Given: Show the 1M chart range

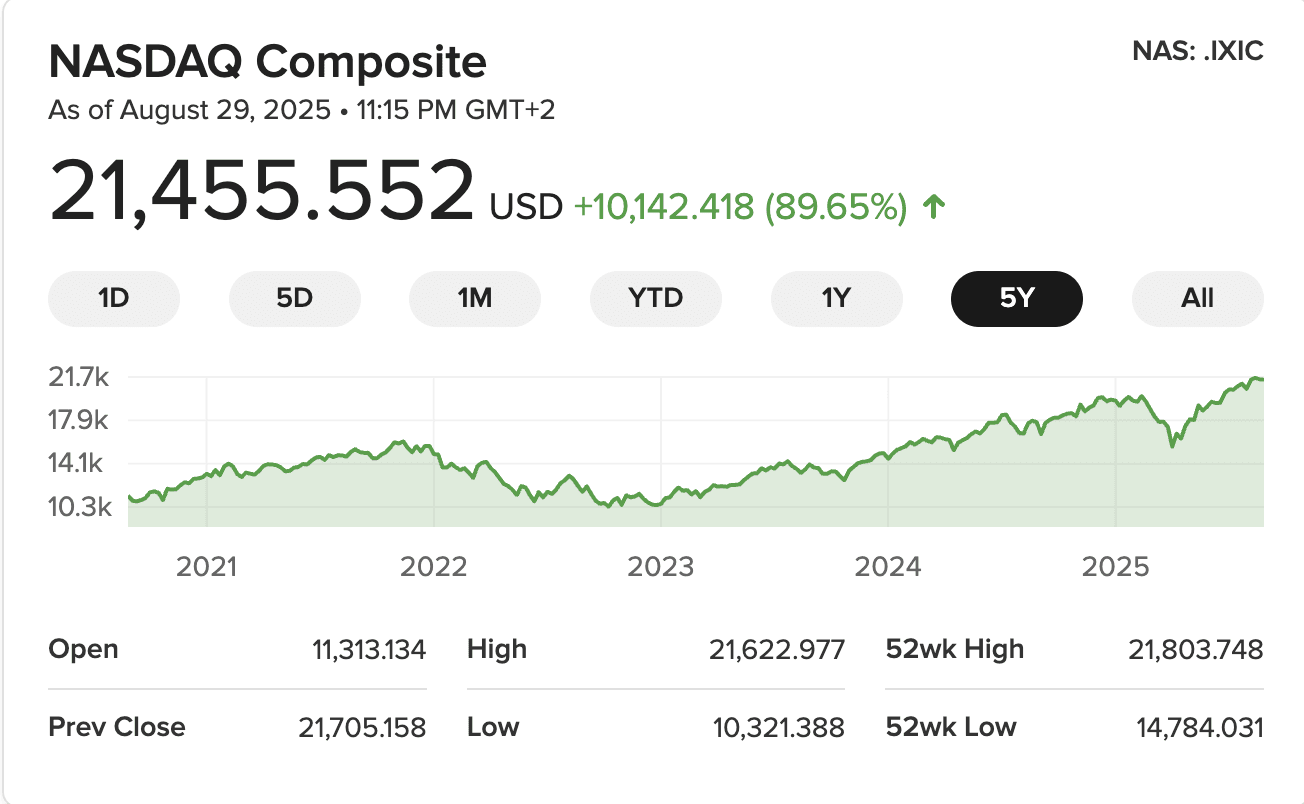Looking at the screenshot, I should point(475,298).
